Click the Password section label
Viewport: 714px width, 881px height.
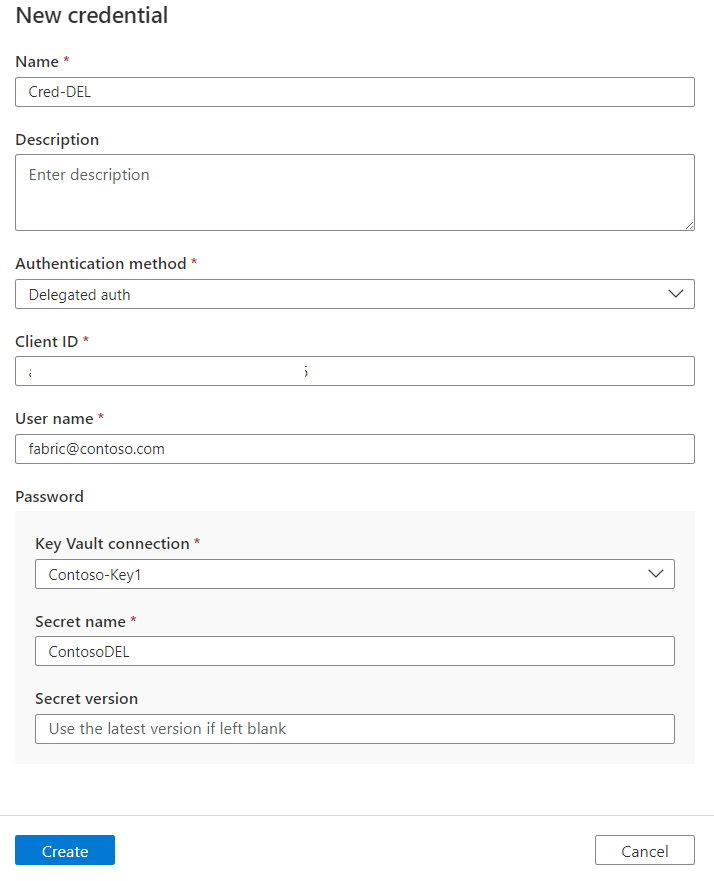(x=49, y=496)
